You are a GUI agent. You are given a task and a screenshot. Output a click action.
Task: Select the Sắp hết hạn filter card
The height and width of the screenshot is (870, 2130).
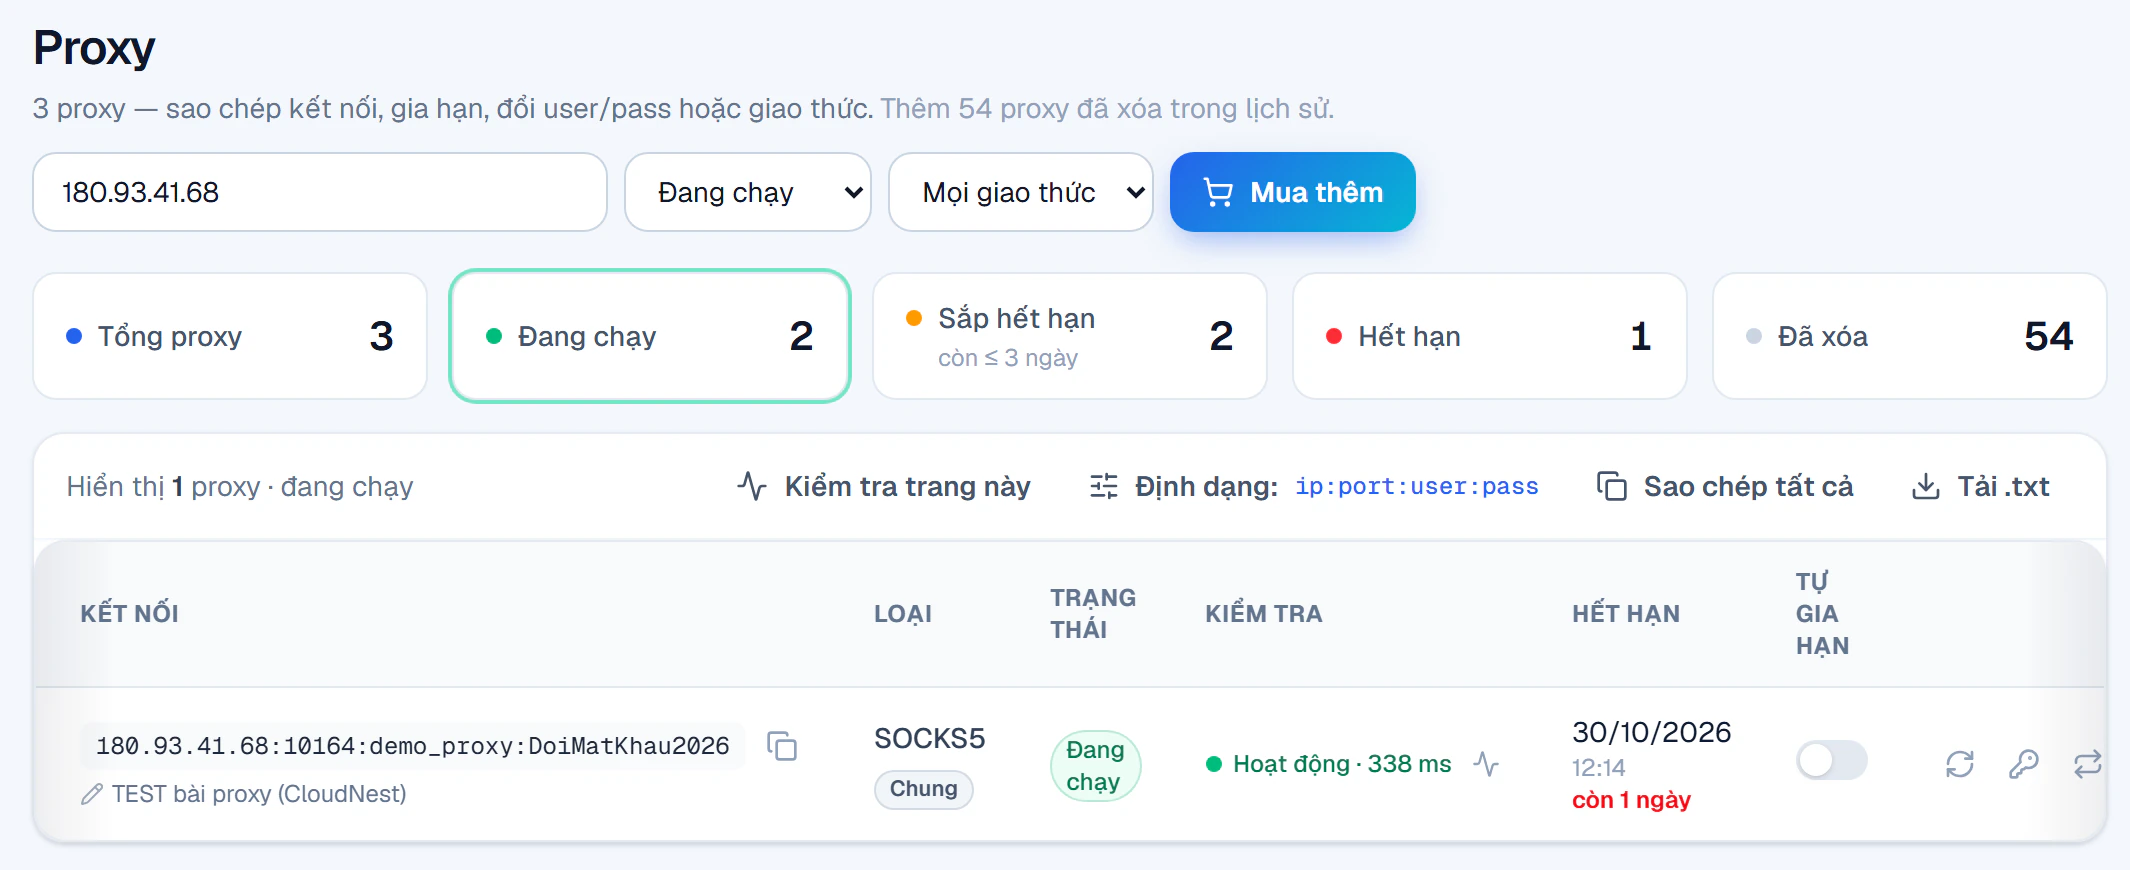click(x=1070, y=336)
